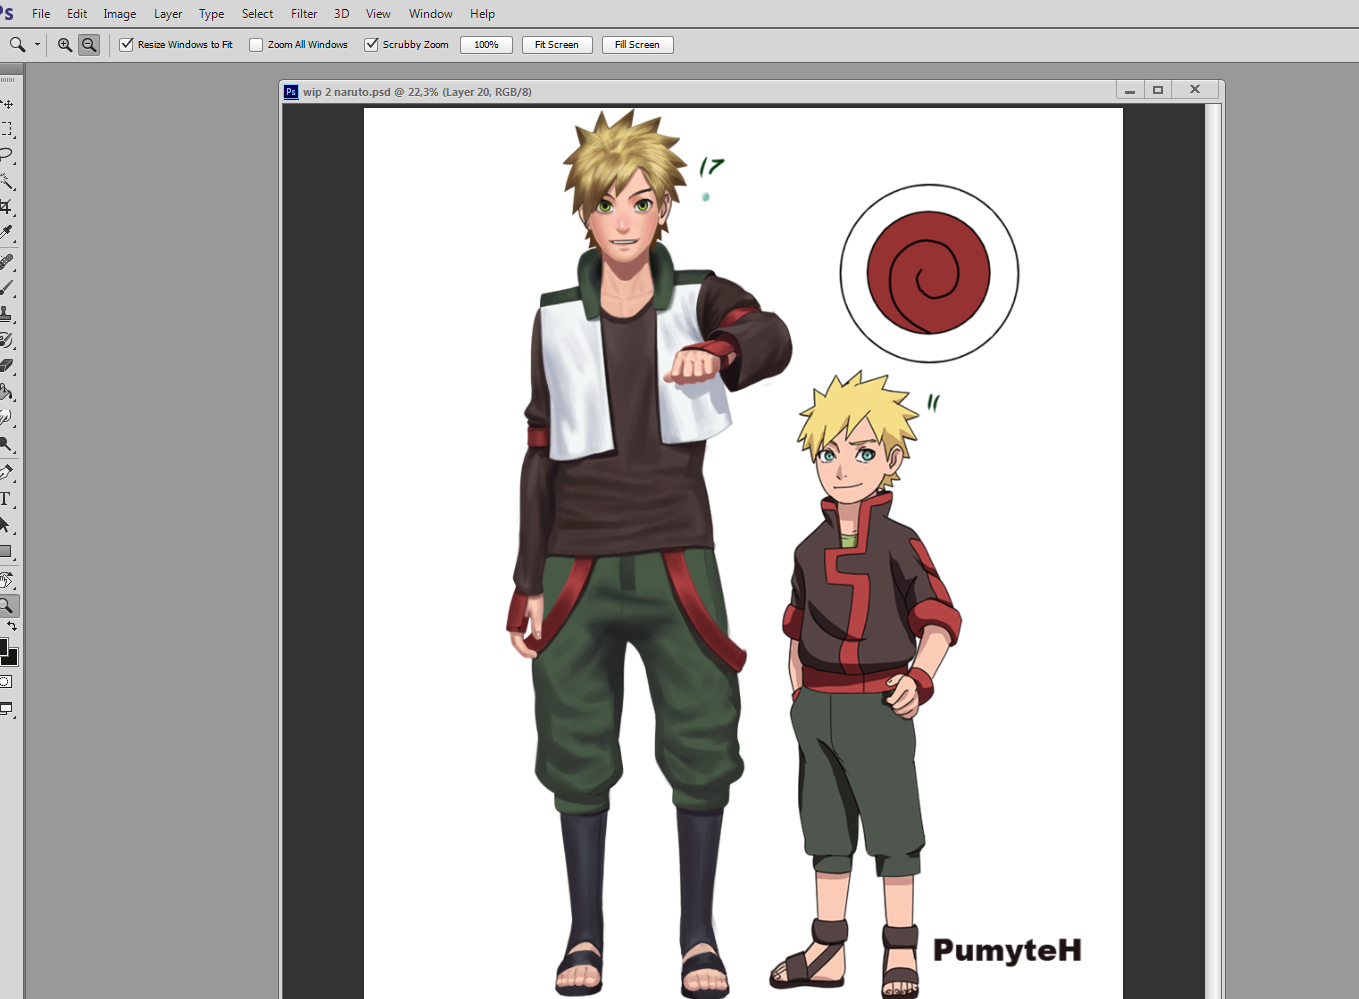Screen dimensions: 1359x999
Task: Select the Paint Bucket tool
Action: [x=8, y=391]
